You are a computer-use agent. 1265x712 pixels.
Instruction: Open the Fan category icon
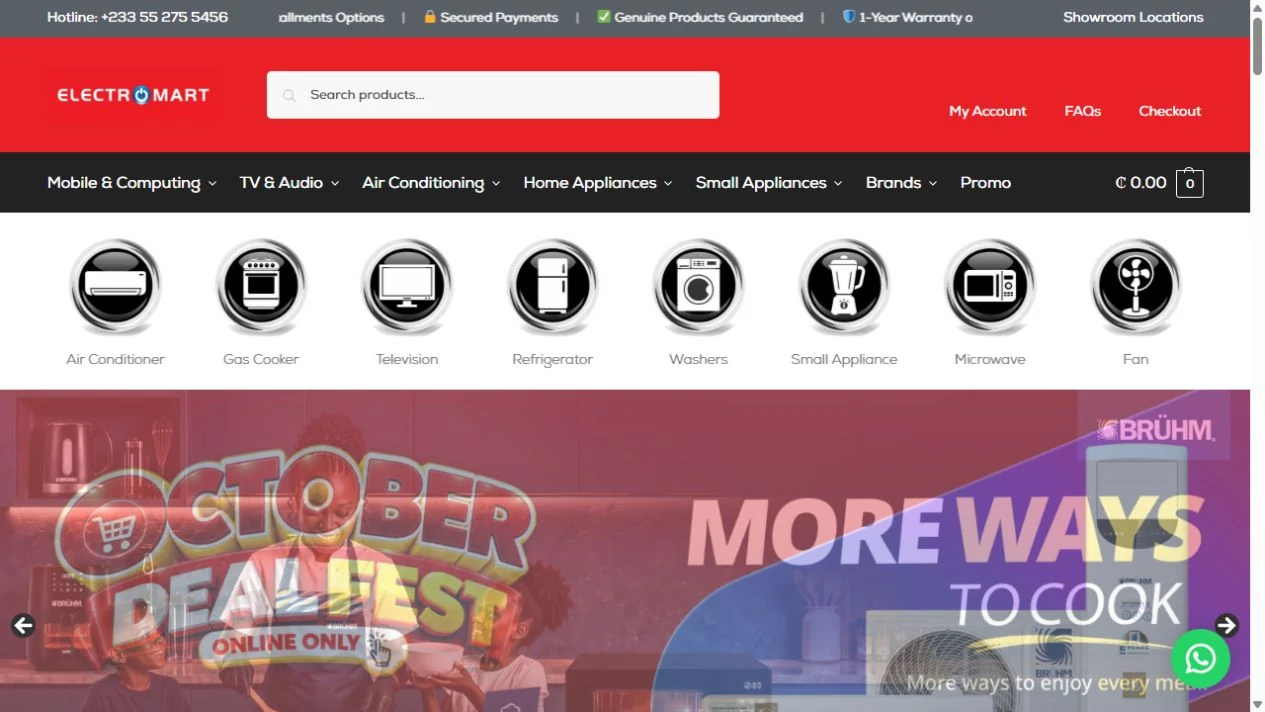tap(1136, 286)
